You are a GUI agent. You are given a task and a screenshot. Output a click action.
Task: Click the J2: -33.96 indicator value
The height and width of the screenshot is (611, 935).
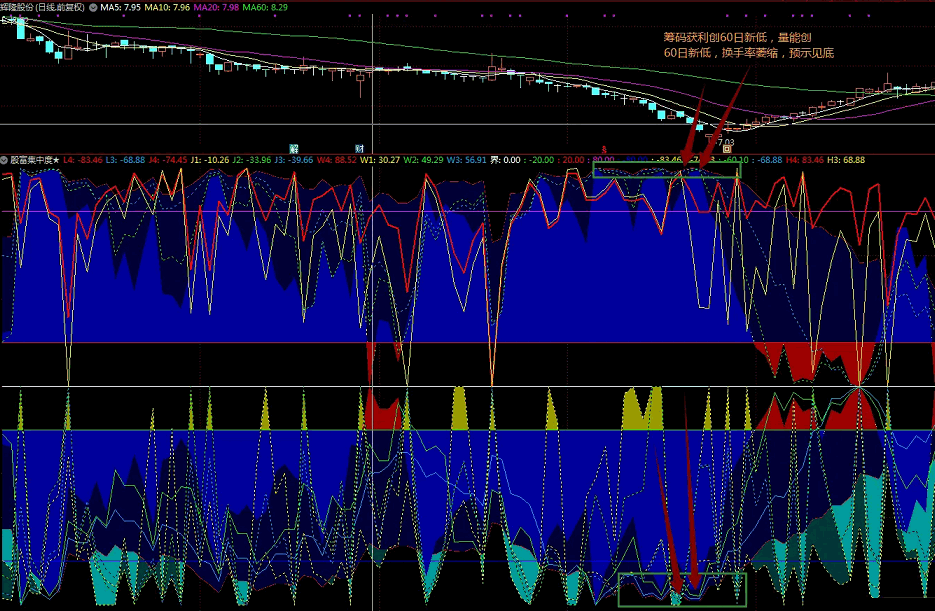click(x=252, y=160)
